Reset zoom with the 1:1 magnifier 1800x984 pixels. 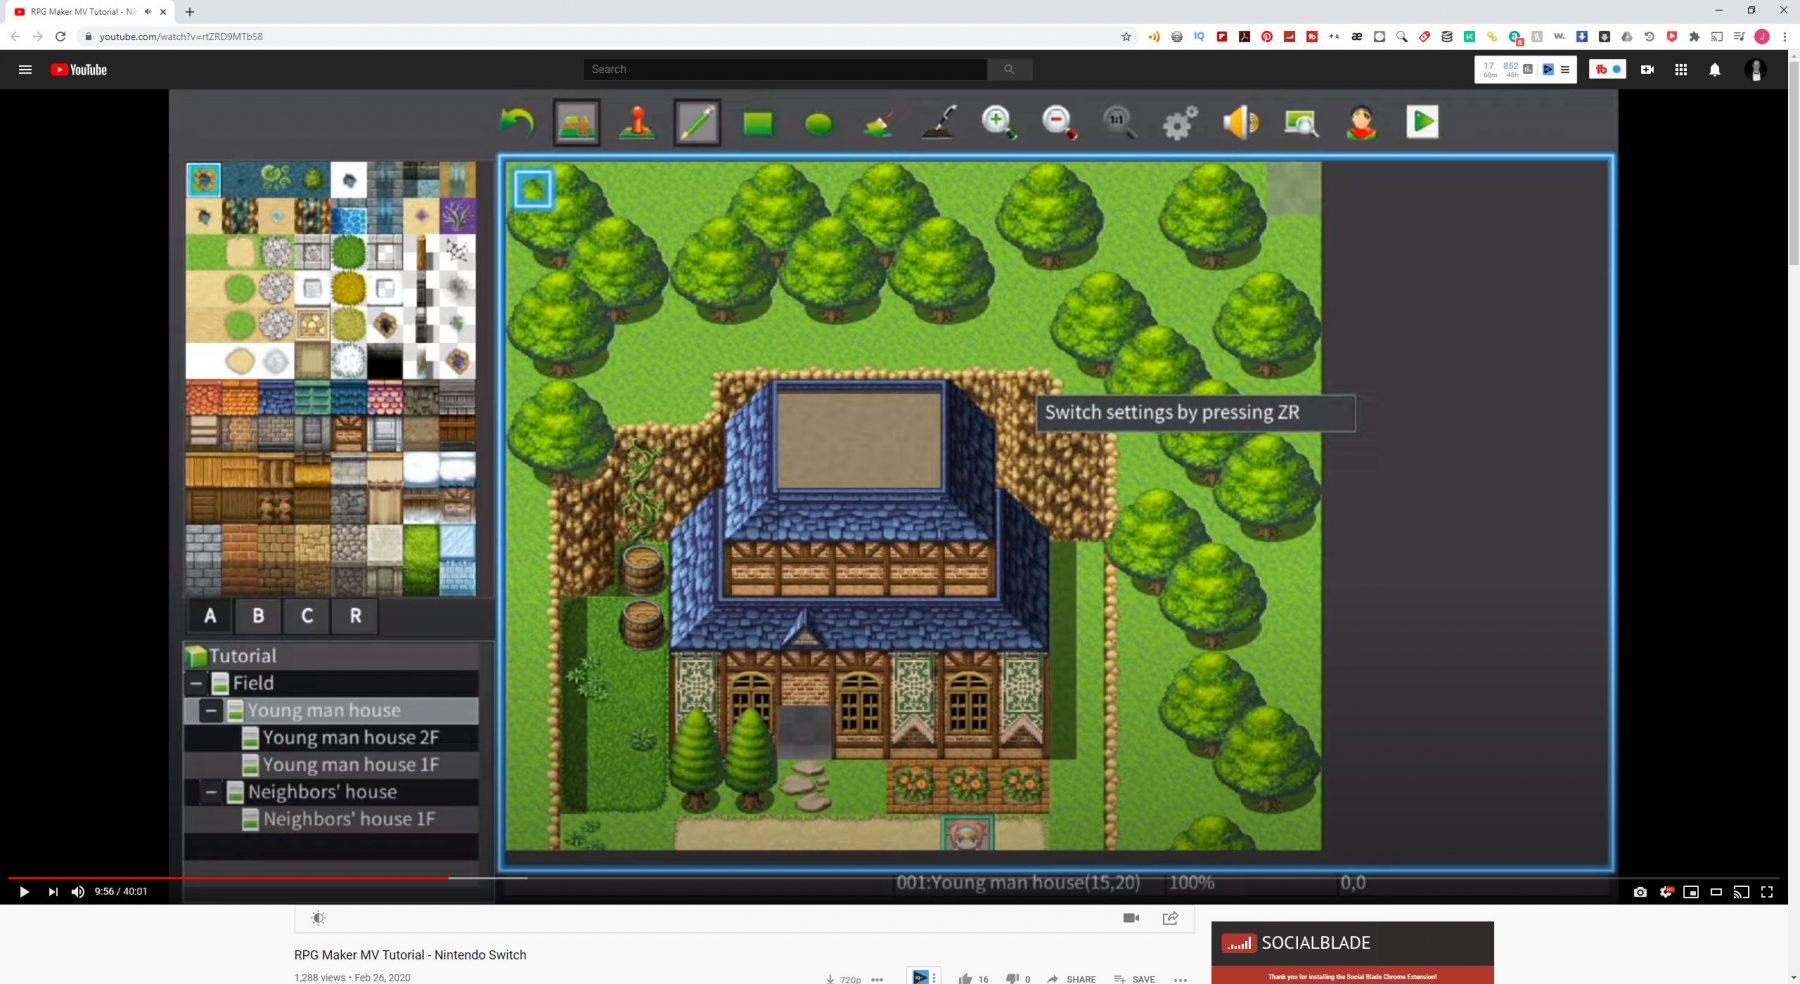tap(1119, 122)
